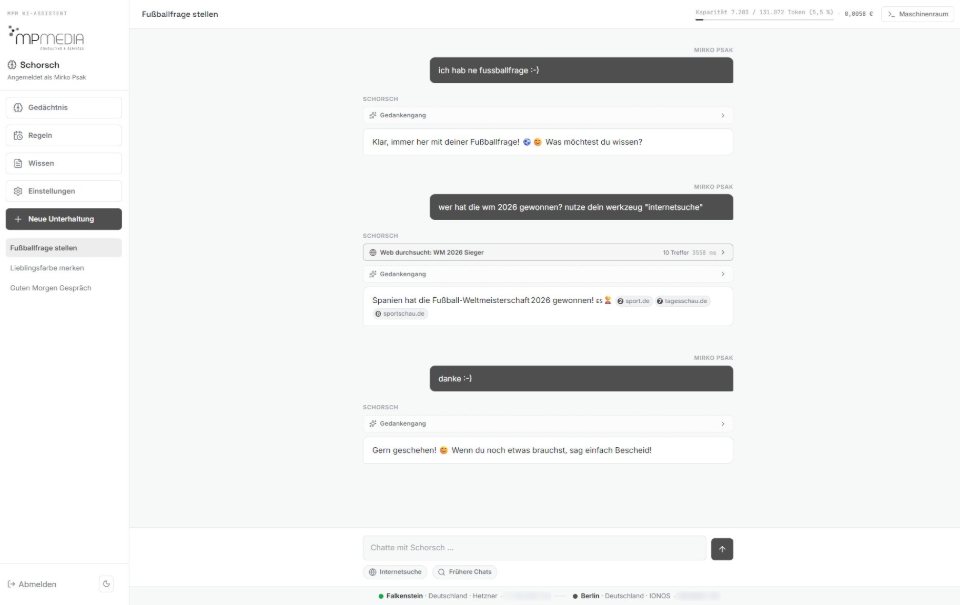Click the Kapazität token progress bar
This screenshot has width=960, height=605.
(x=764, y=20)
